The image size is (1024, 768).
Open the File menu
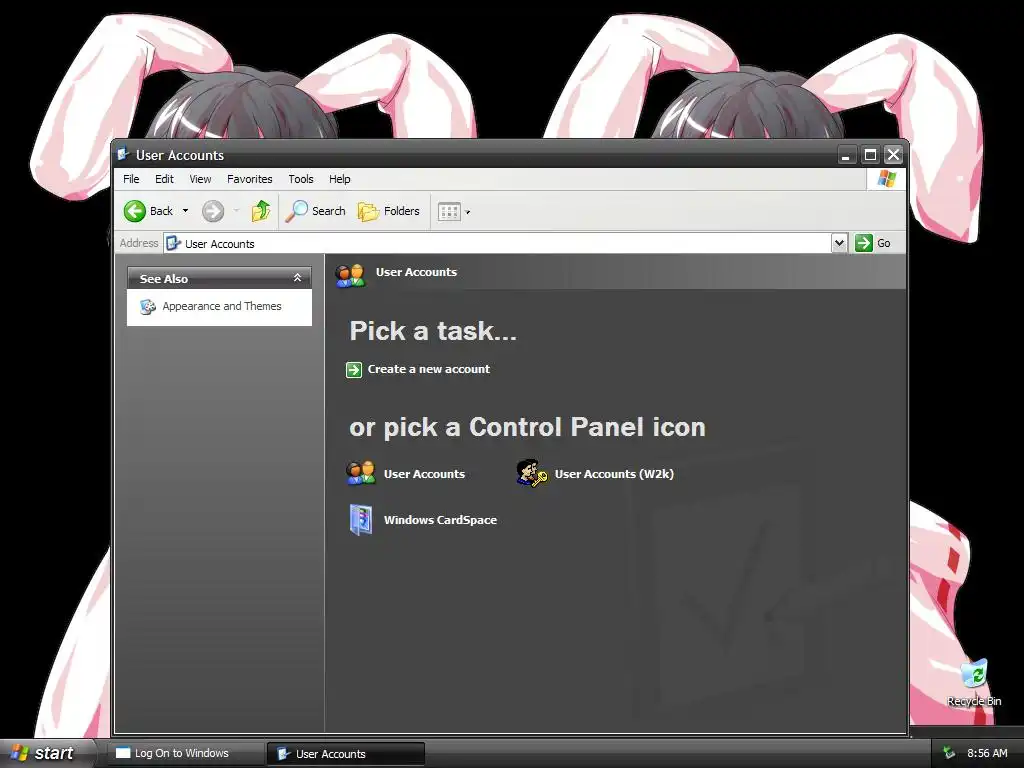tap(131, 179)
